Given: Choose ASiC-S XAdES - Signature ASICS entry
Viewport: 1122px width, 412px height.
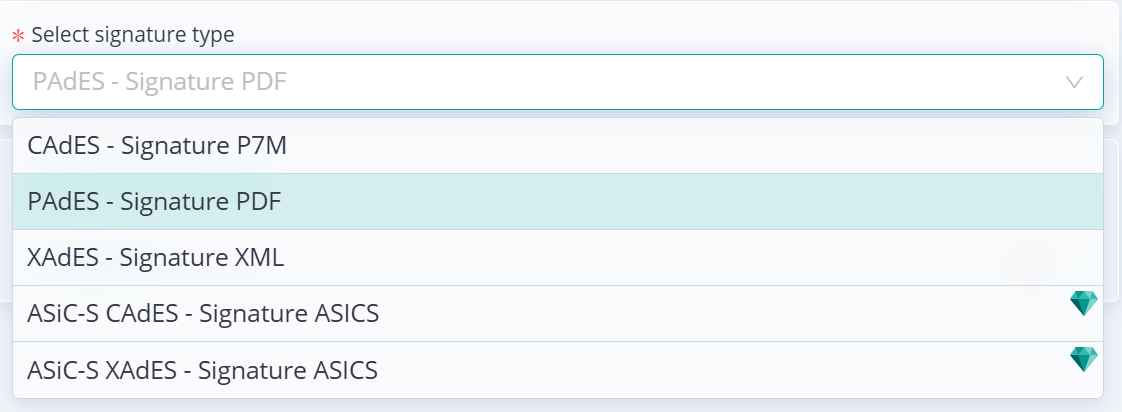Looking at the screenshot, I should (x=557, y=370).
